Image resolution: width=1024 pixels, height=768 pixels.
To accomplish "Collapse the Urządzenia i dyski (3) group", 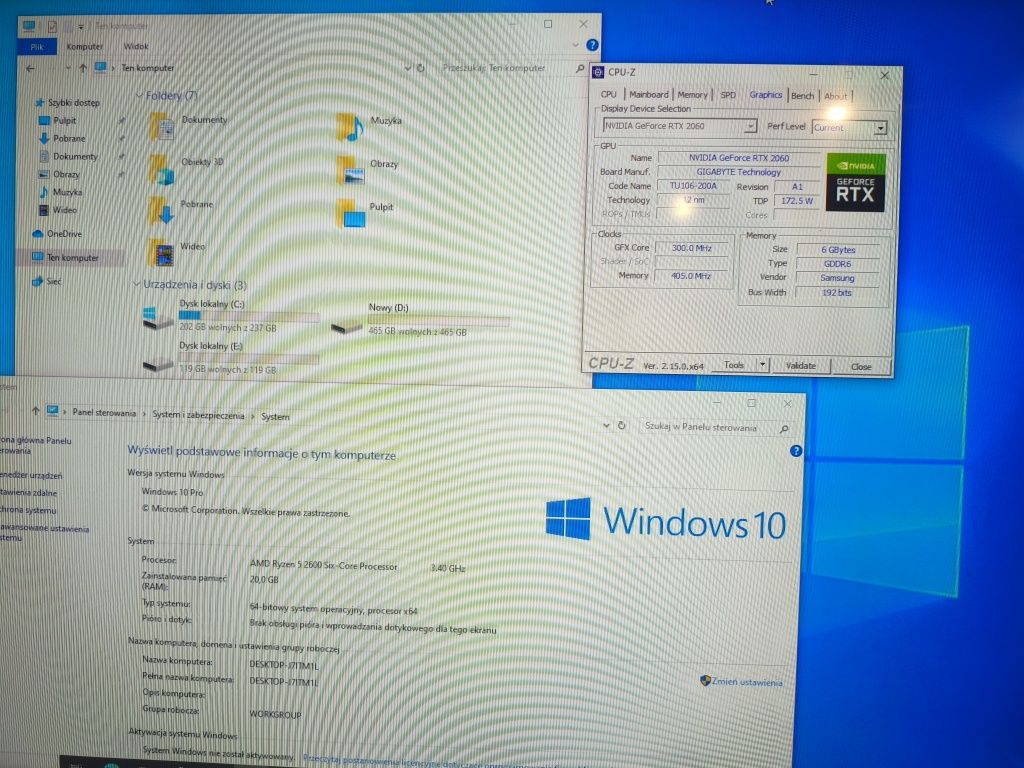I will click(136, 284).
